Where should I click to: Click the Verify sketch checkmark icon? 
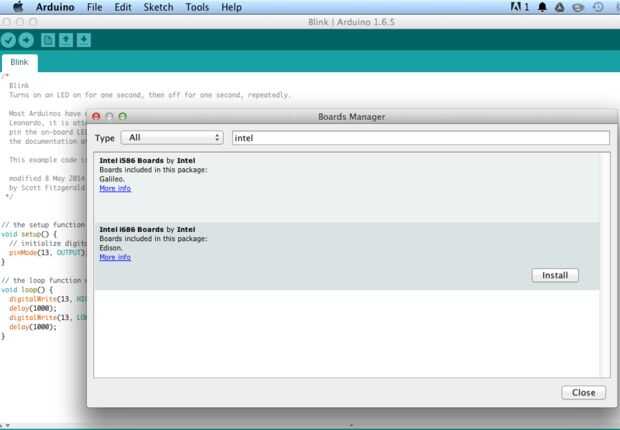coord(8,40)
